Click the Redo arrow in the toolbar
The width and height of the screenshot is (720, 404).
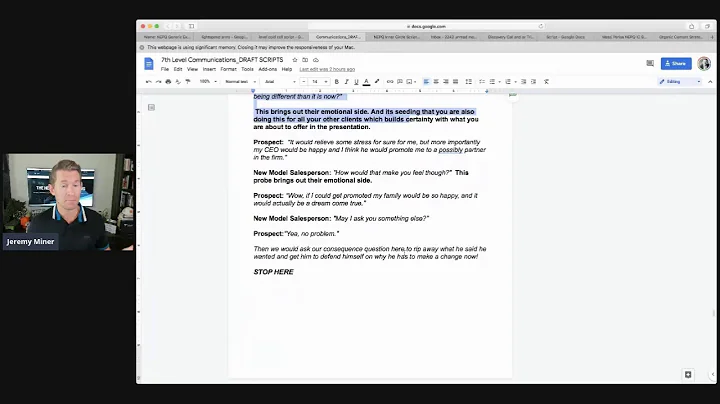158,82
